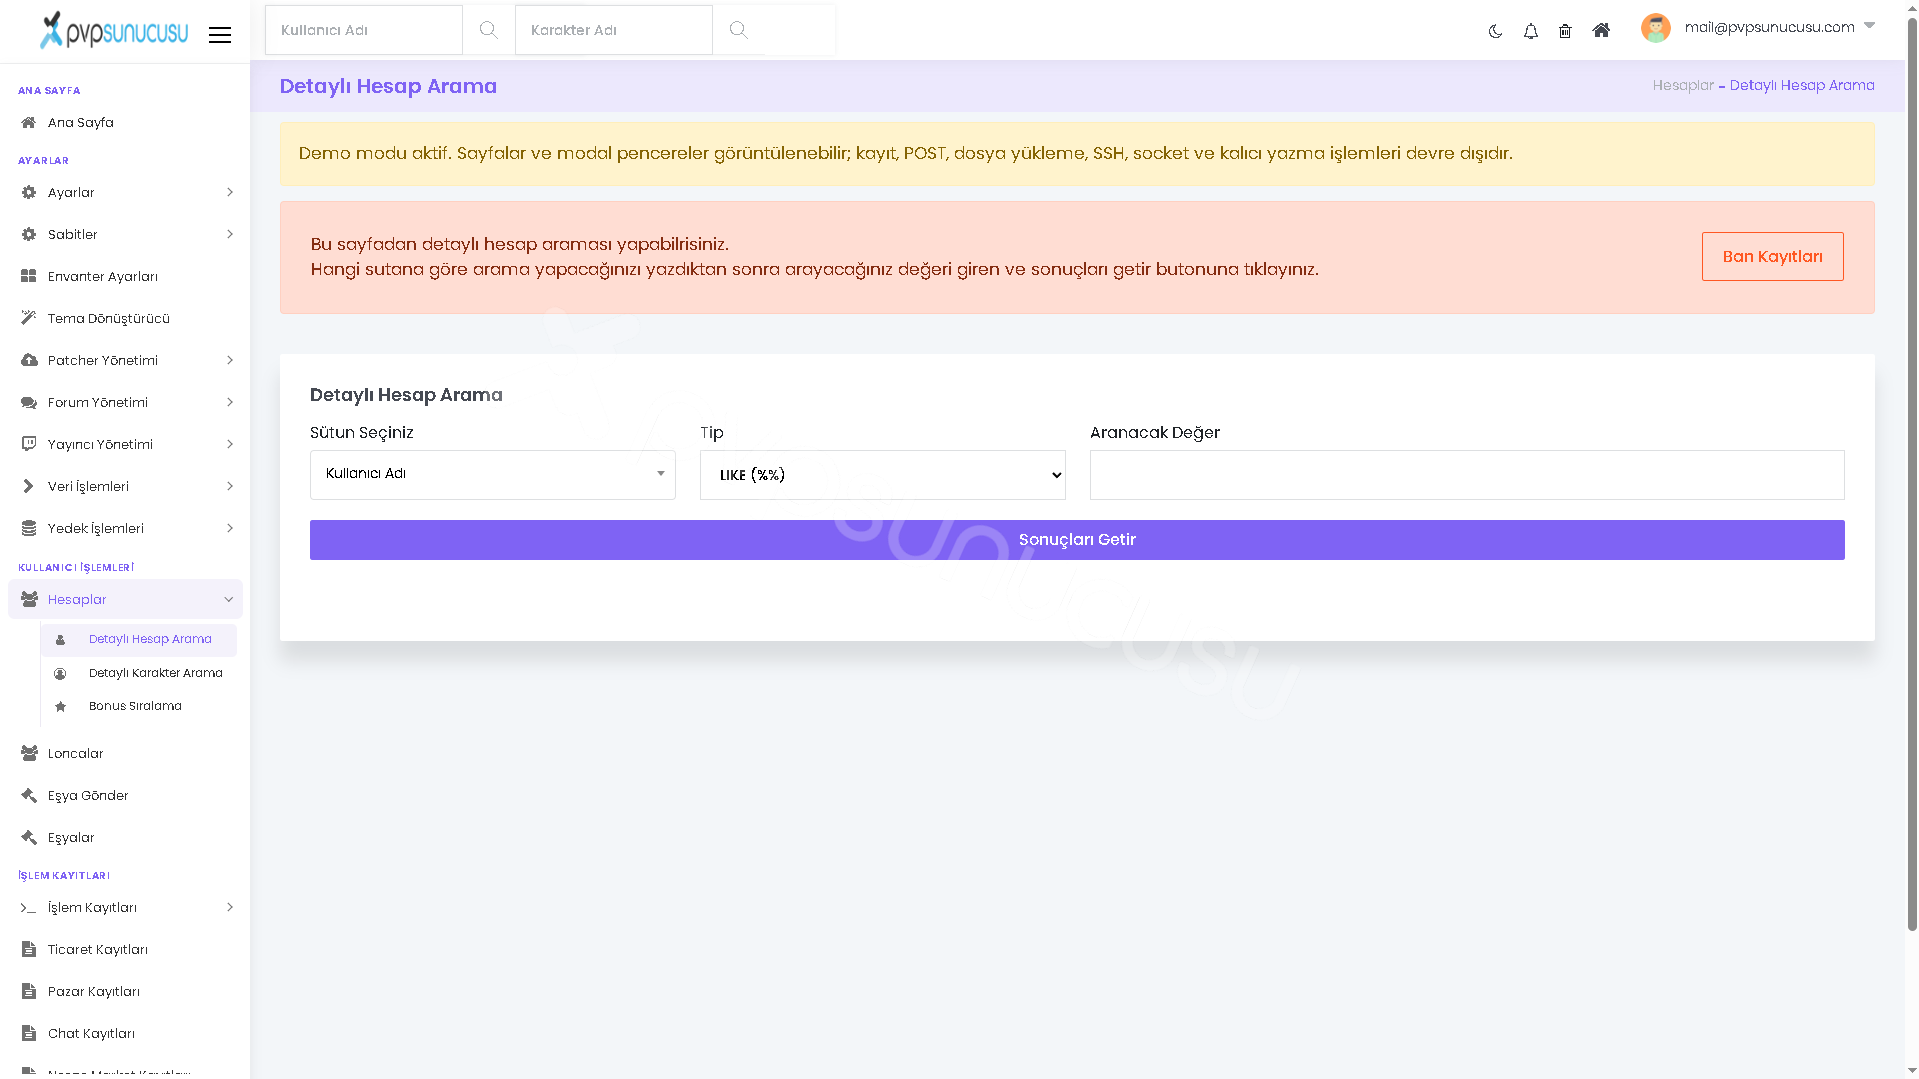Click the user avatar icon
Viewport: 1919px width, 1079px height.
click(1656, 28)
